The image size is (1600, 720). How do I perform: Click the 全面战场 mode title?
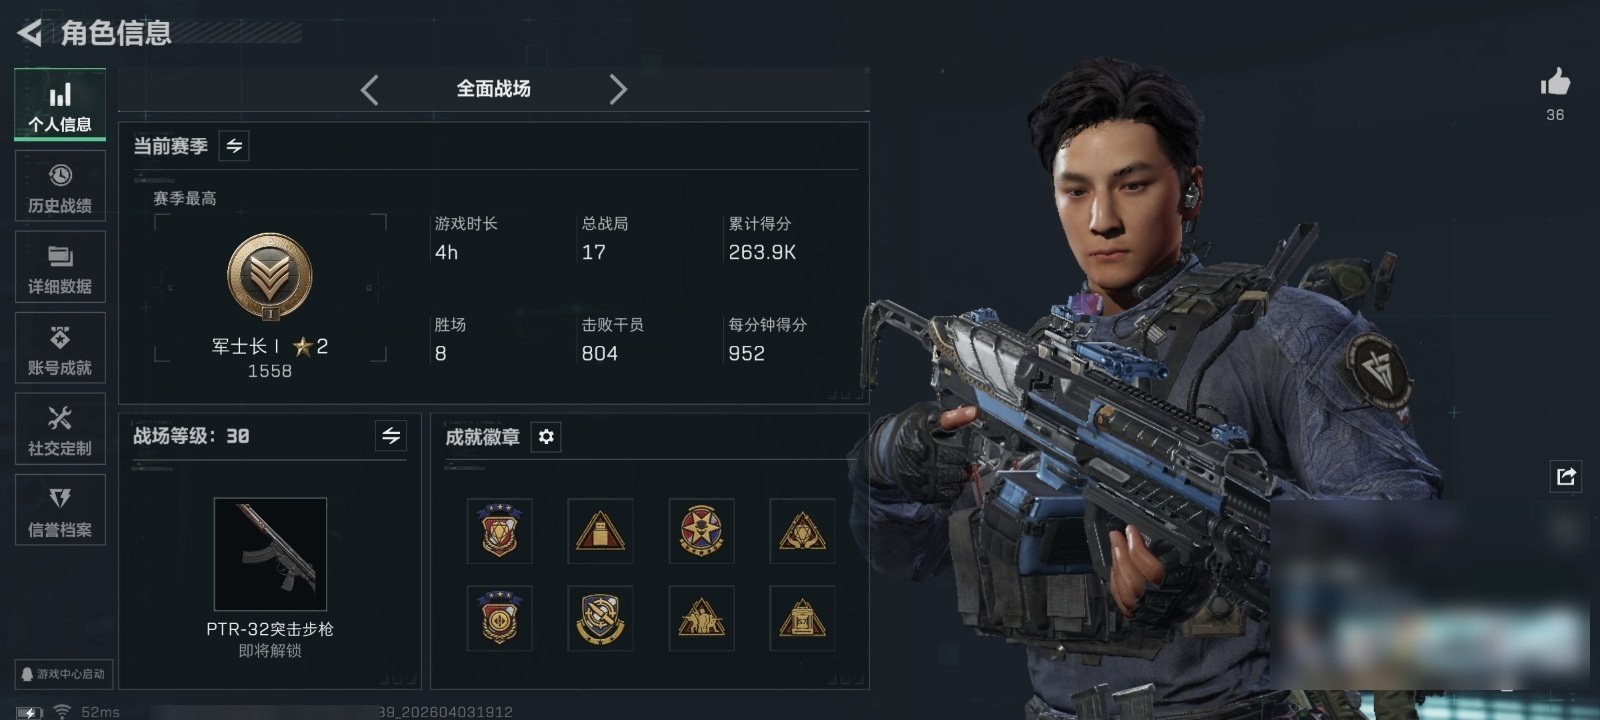[494, 89]
